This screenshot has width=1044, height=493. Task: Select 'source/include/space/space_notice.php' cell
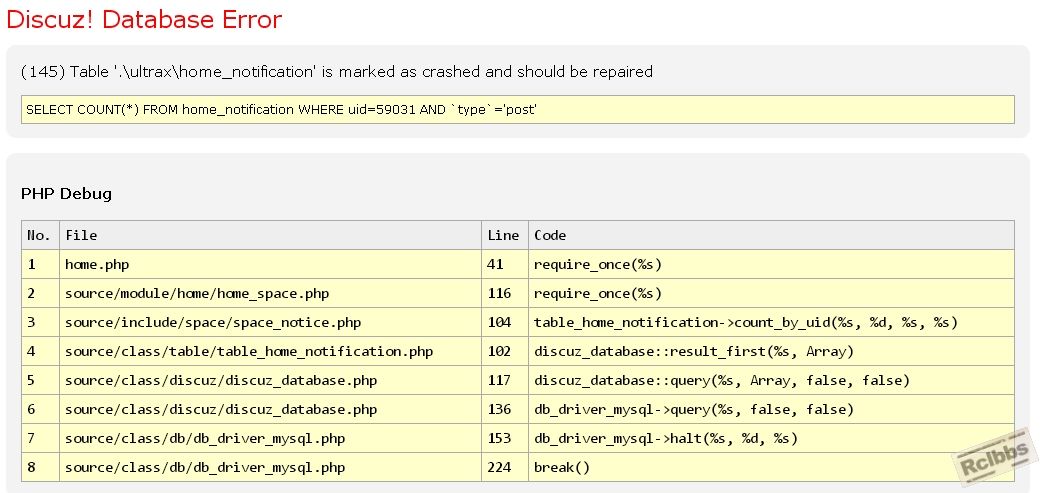coord(270,322)
